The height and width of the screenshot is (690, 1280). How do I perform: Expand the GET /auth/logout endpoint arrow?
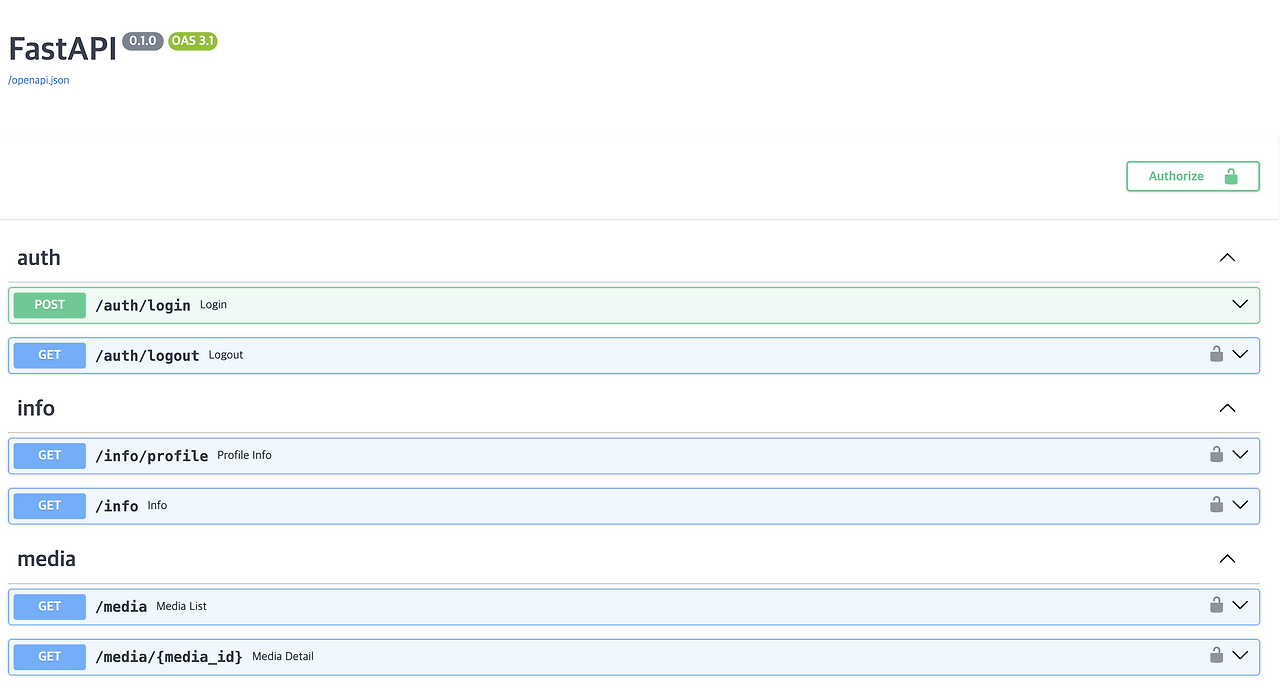click(x=1240, y=354)
